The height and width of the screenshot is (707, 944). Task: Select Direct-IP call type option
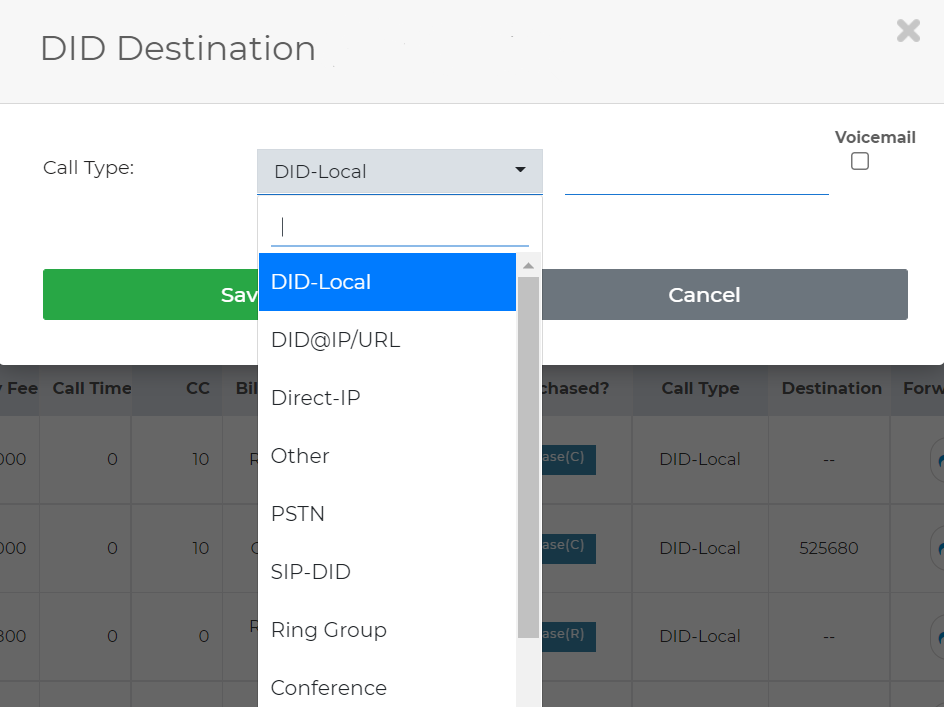pyautogui.click(x=387, y=398)
